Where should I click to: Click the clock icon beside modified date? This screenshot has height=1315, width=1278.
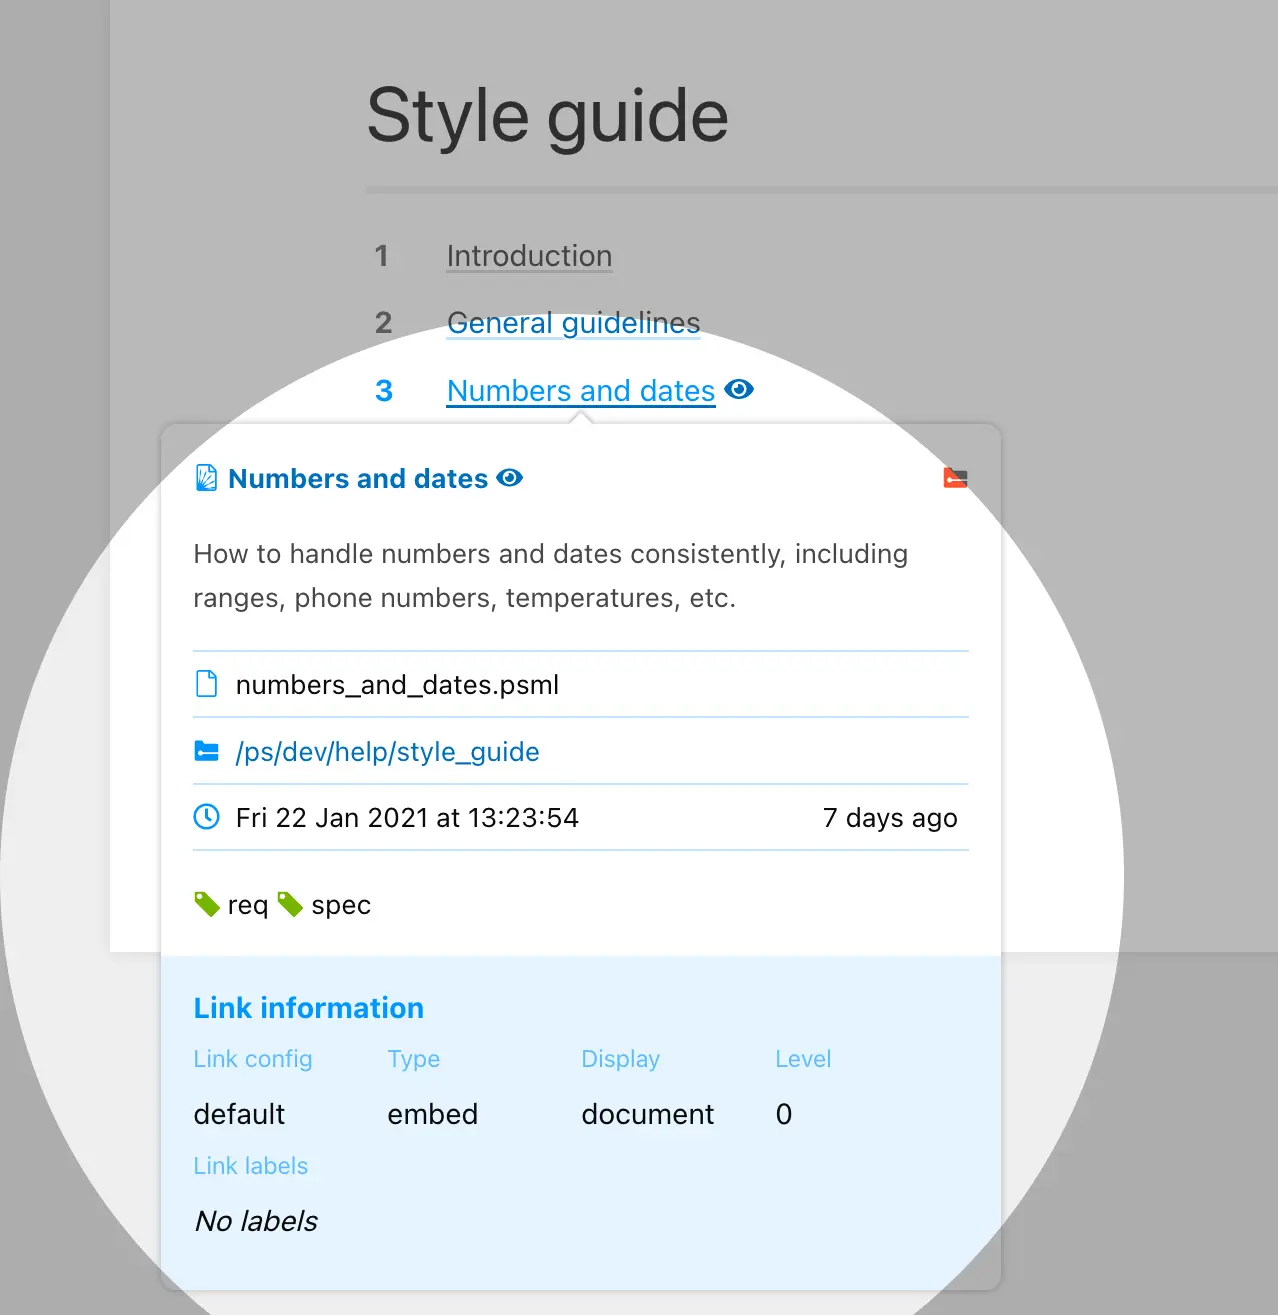(x=206, y=817)
